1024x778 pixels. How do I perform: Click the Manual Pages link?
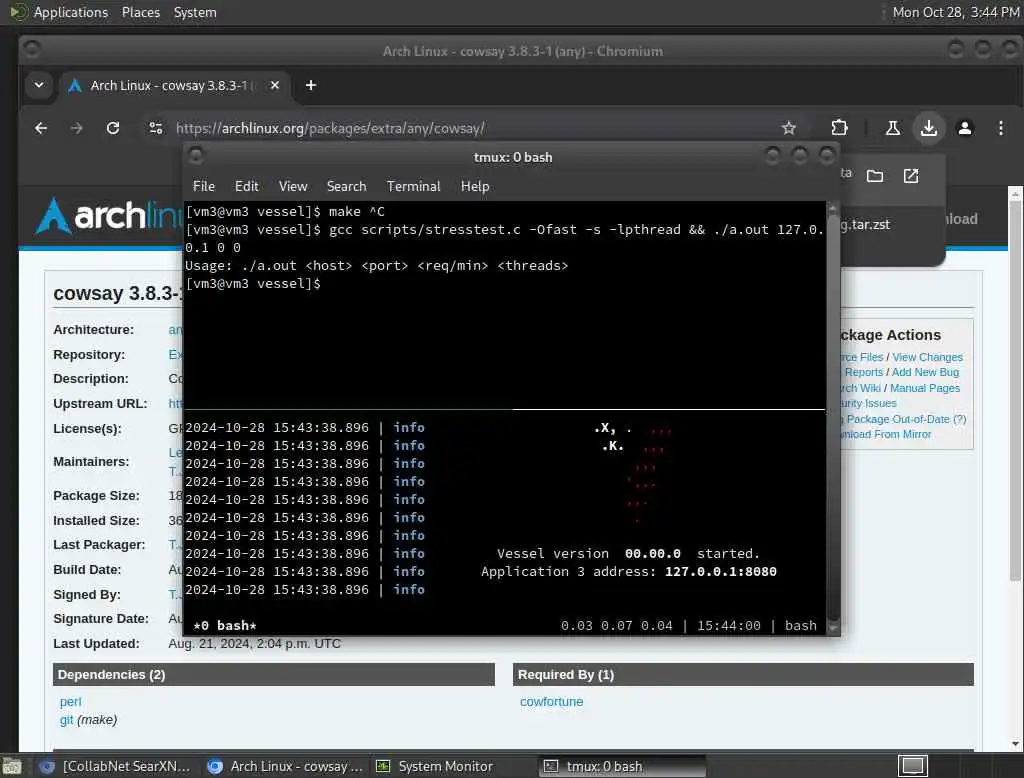click(x=925, y=388)
